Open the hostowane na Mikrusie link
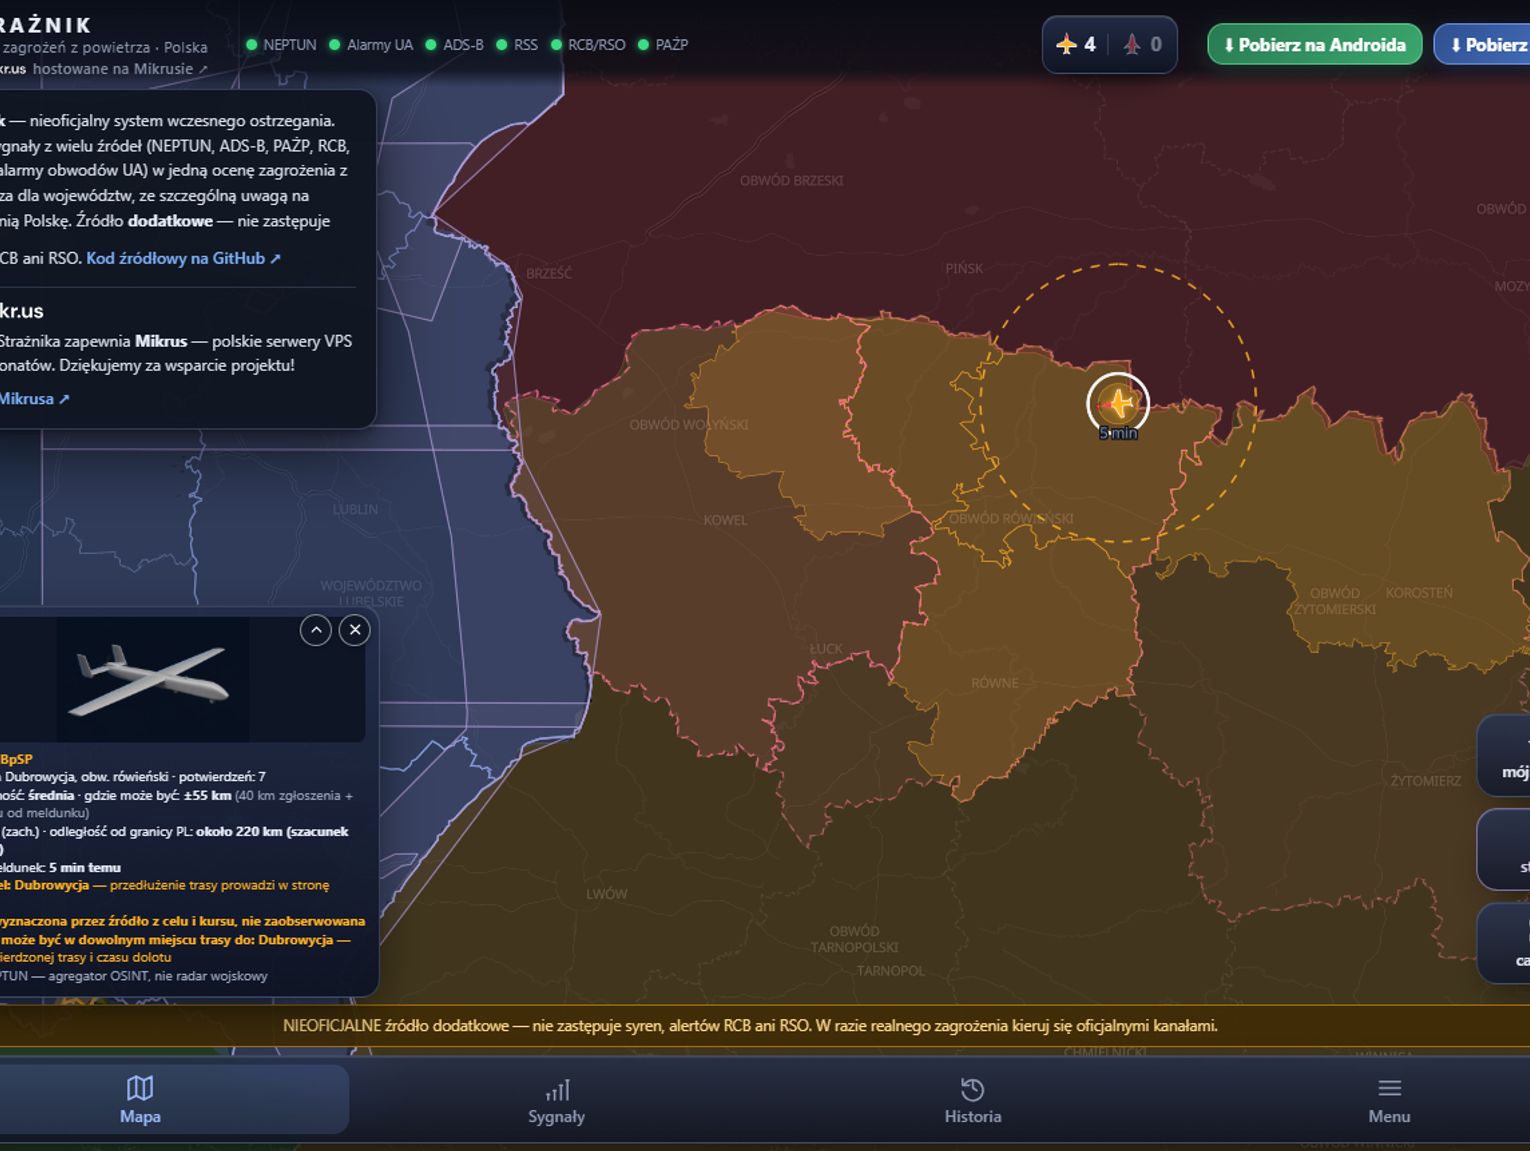Screen dimensions: 1530x1151 coord(120,69)
